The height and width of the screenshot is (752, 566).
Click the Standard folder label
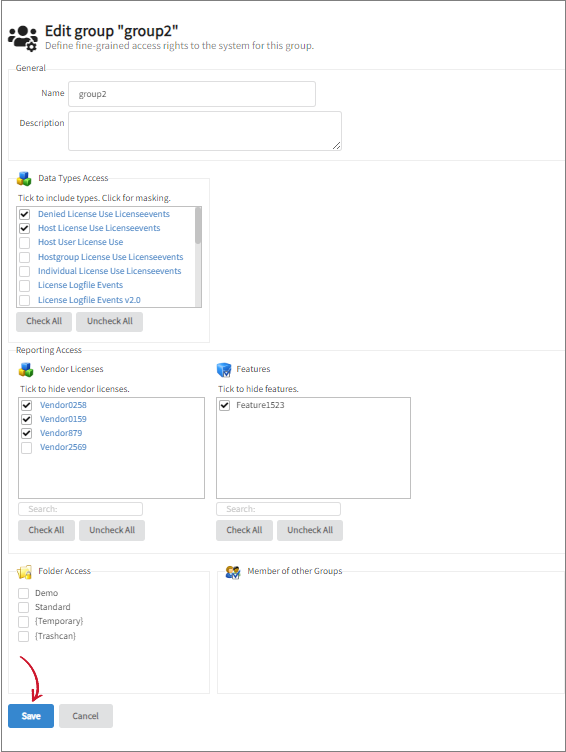[x=53, y=607]
